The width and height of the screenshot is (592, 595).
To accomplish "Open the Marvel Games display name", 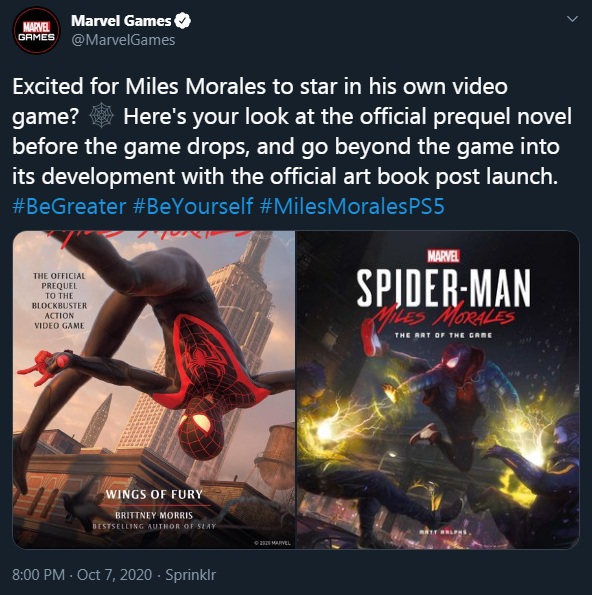I will (121, 20).
